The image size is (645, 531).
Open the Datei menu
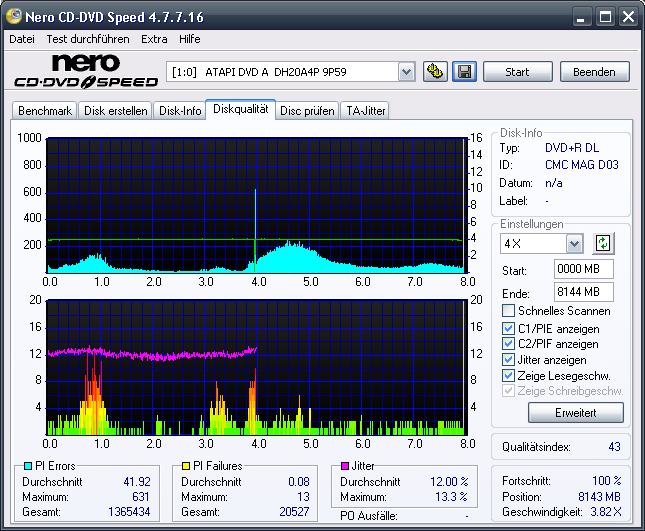[x=22, y=39]
